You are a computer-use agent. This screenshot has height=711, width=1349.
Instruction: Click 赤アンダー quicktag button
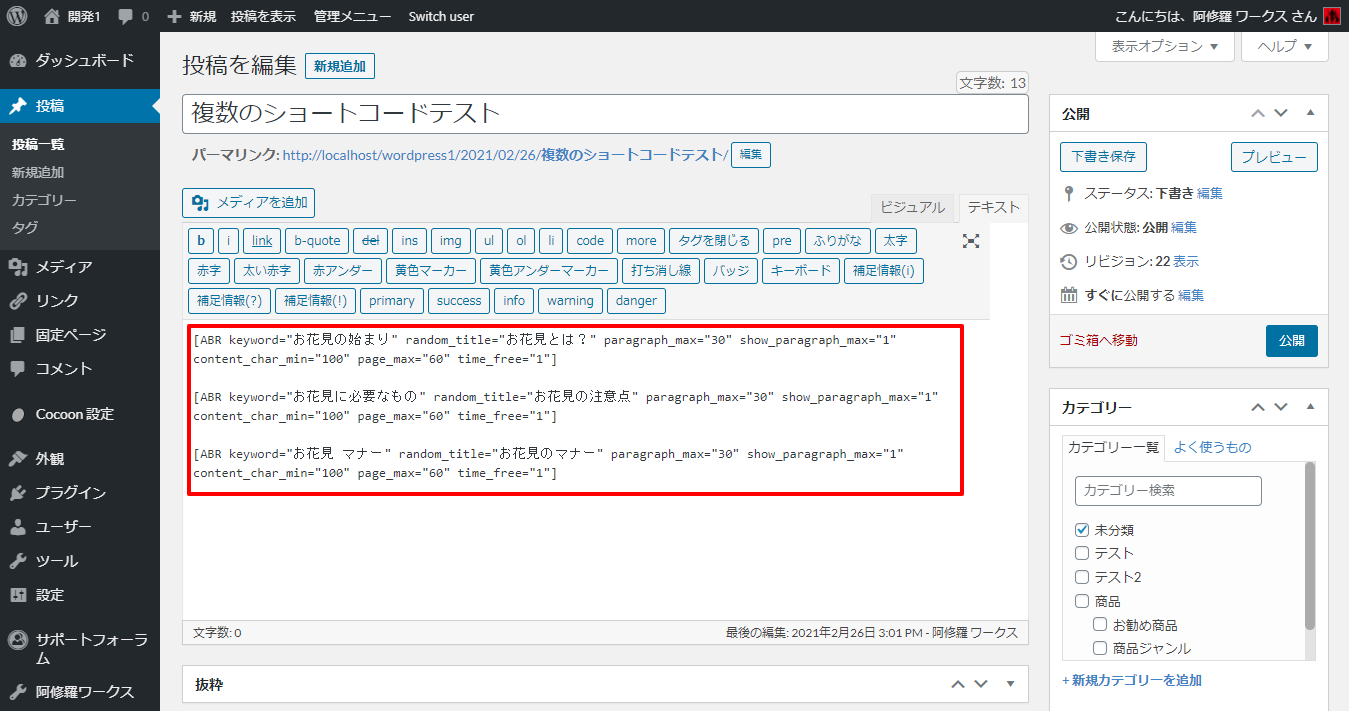342,270
